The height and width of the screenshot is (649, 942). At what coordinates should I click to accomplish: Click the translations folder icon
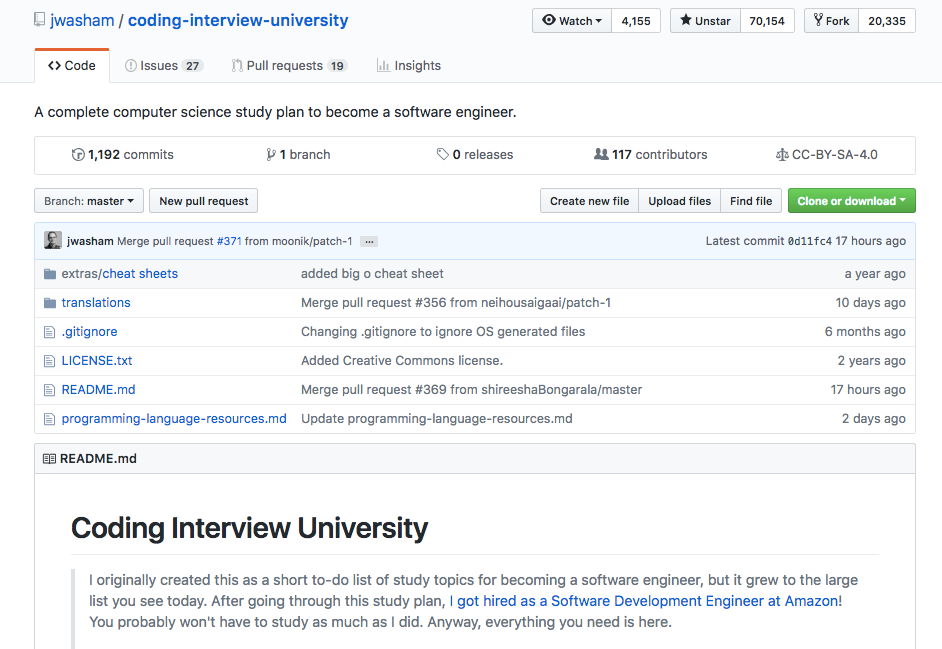click(50, 303)
